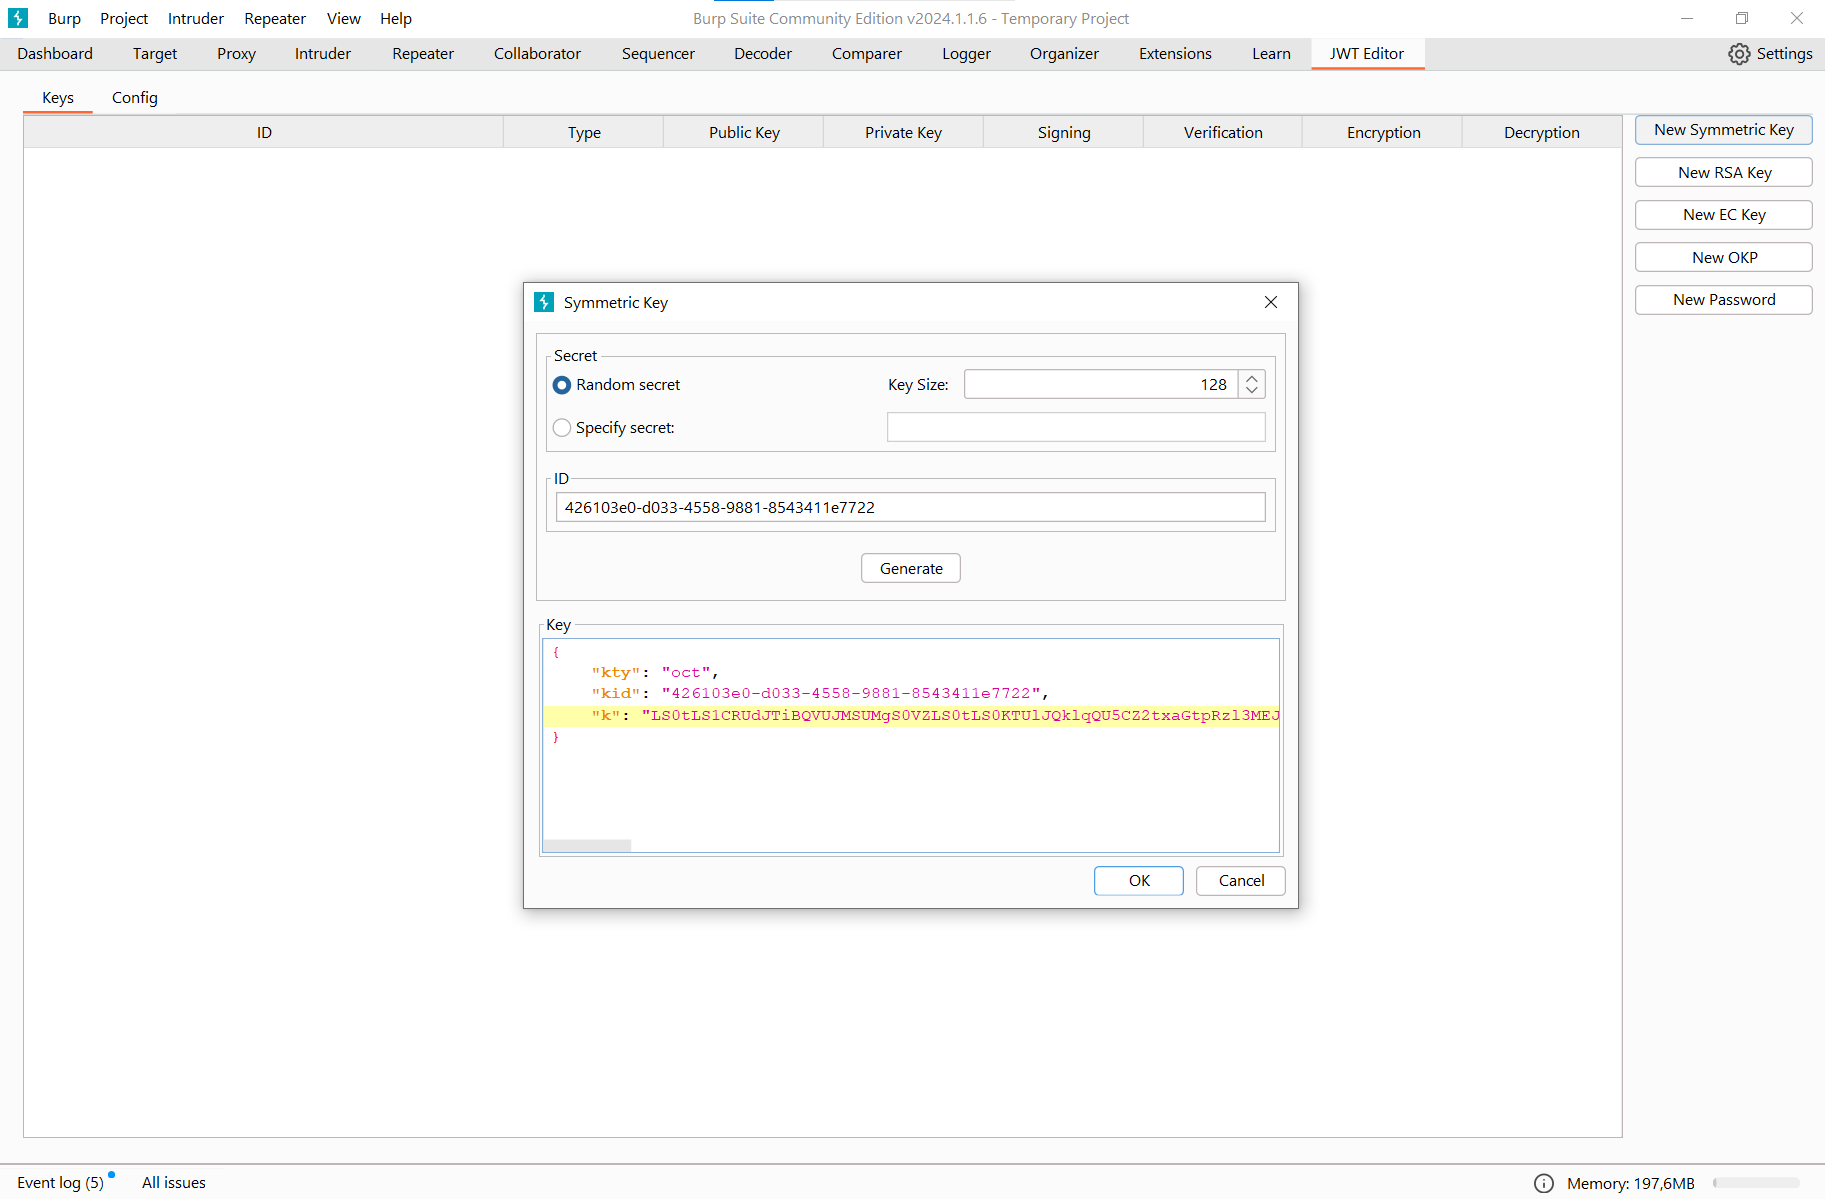1825x1200 pixels.
Task: Open Settings via the gear icon
Action: point(1739,54)
